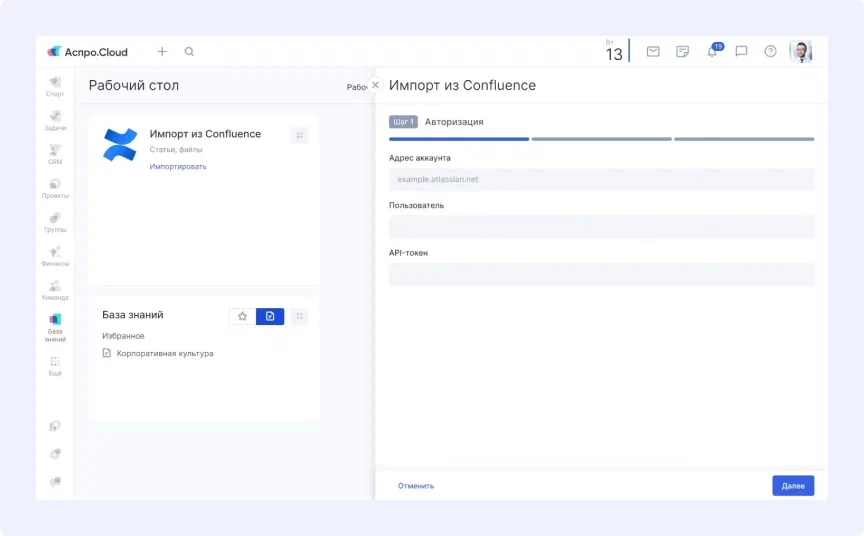The height and width of the screenshot is (536, 864).
Task: Switch to the document view in База знаний
Action: (270, 316)
